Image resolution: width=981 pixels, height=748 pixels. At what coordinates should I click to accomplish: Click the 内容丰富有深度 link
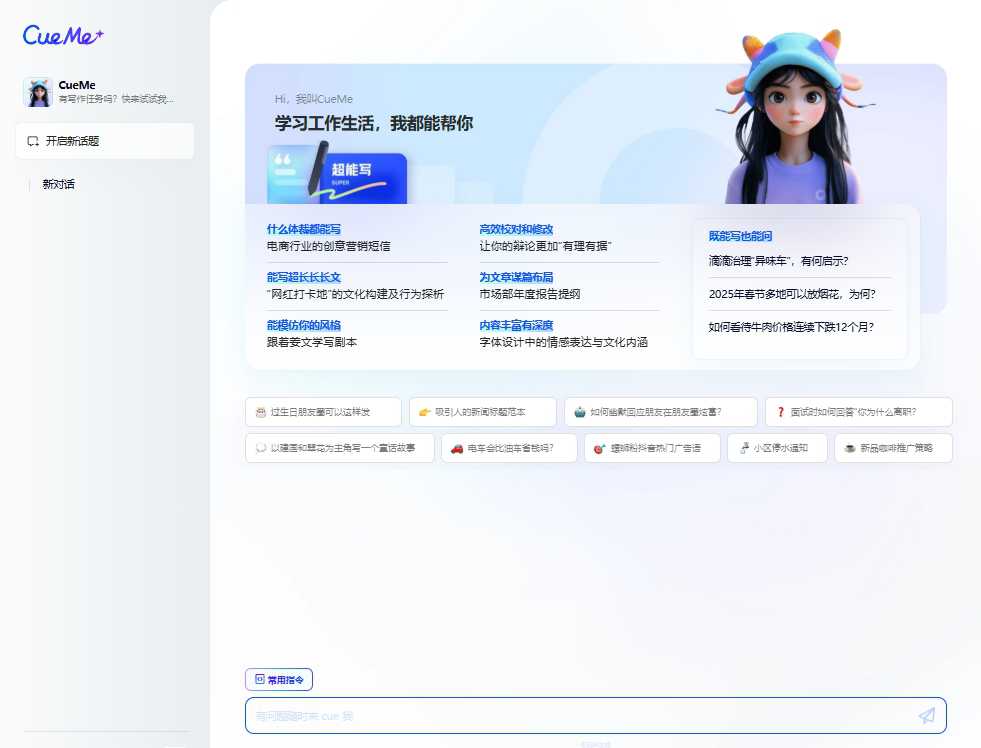pyautogui.click(x=517, y=325)
